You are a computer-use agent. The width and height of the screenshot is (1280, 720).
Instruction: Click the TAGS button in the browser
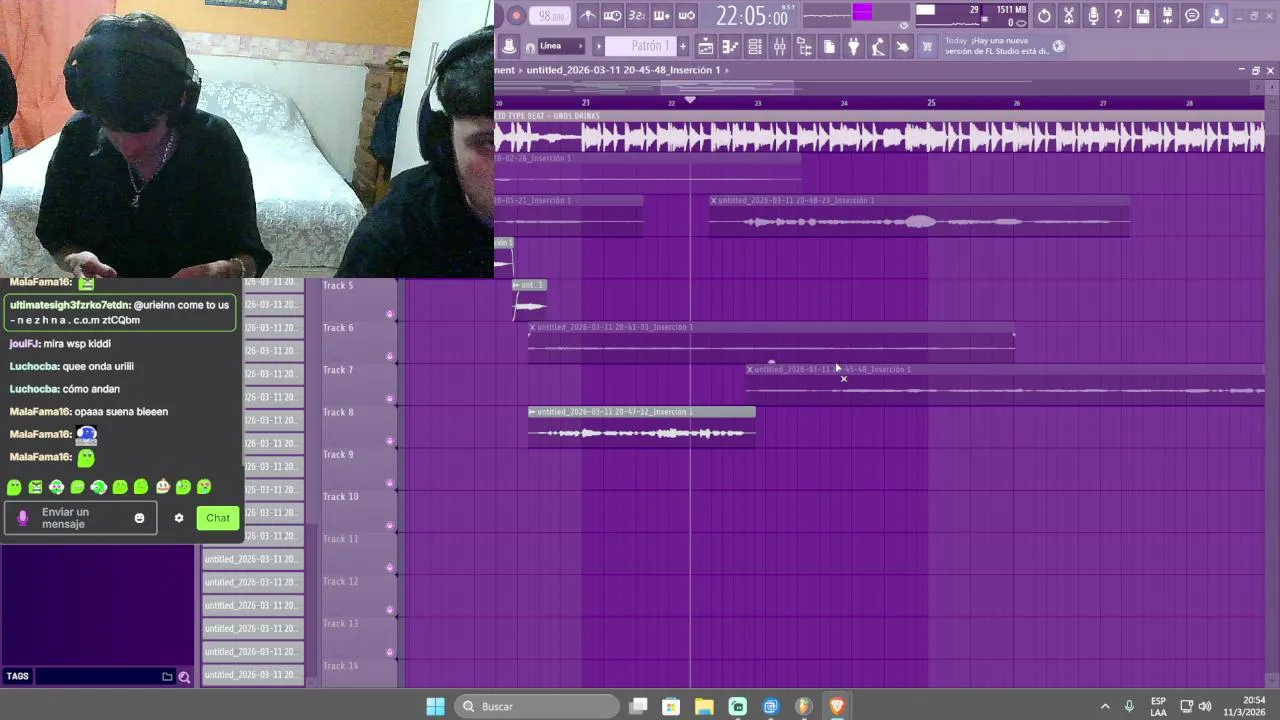[18, 676]
